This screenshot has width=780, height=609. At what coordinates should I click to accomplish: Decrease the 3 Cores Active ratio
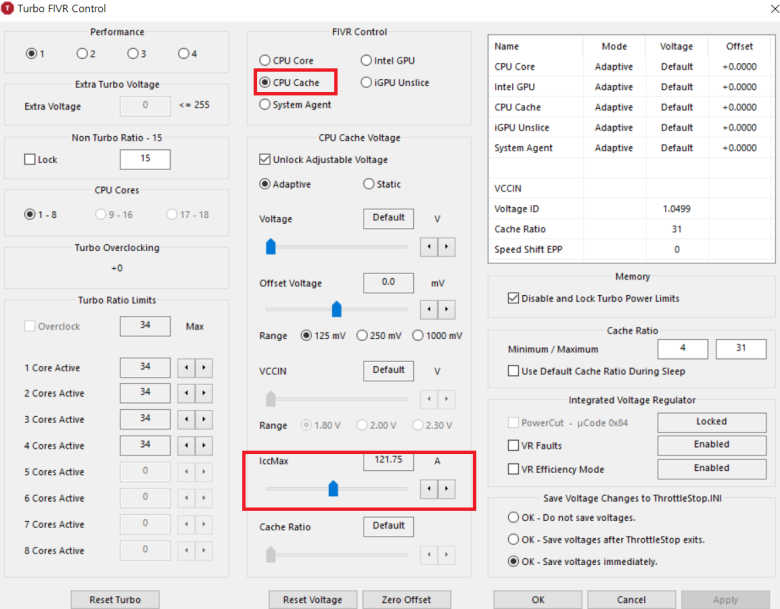pyautogui.click(x=186, y=420)
